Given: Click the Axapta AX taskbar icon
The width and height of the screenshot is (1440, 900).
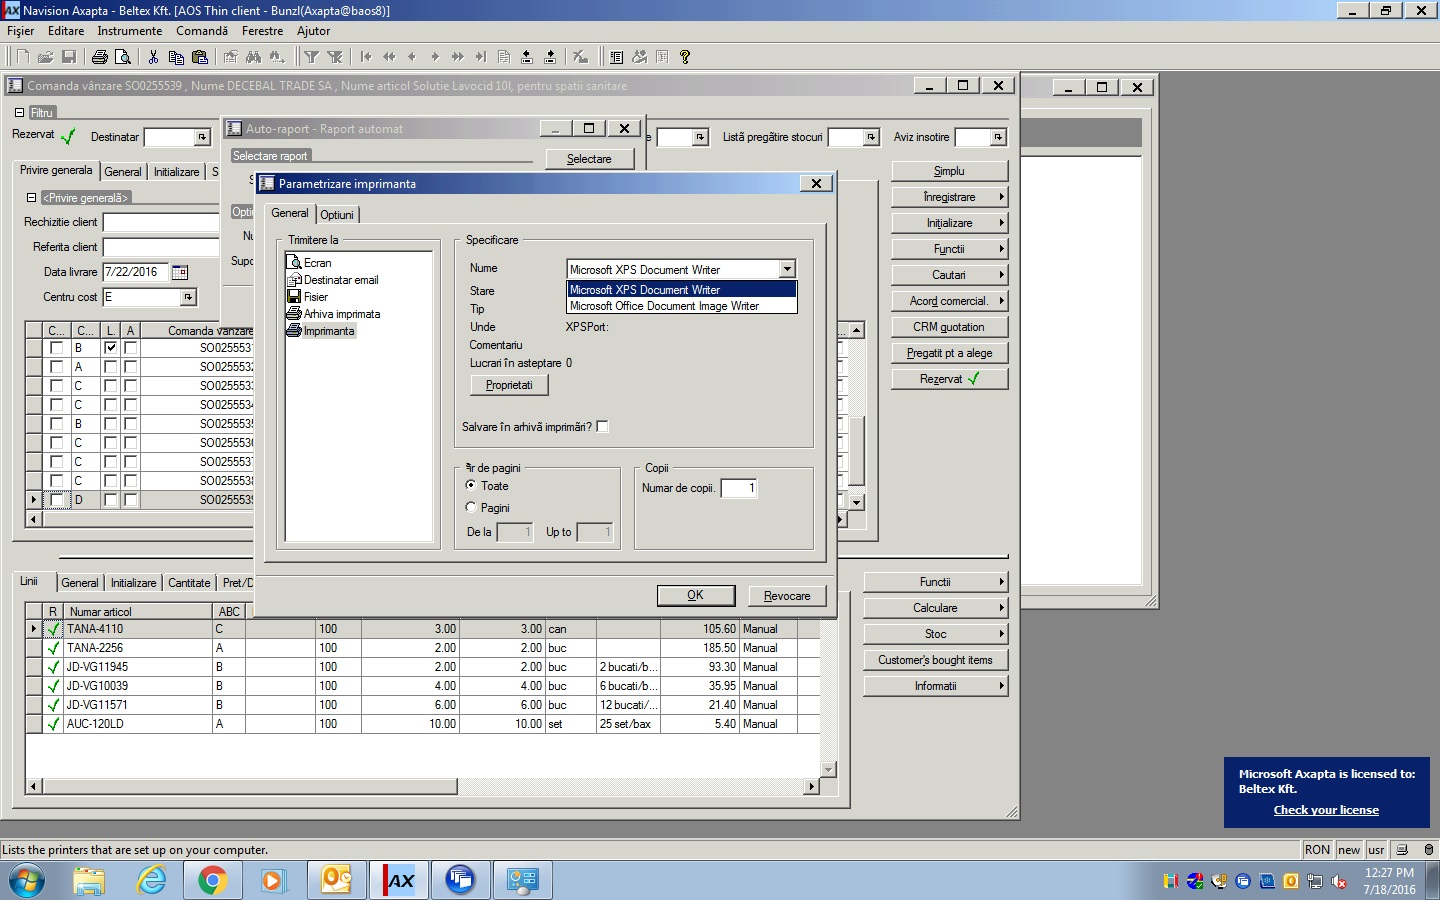Looking at the screenshot, I should (x=399, y=880).
